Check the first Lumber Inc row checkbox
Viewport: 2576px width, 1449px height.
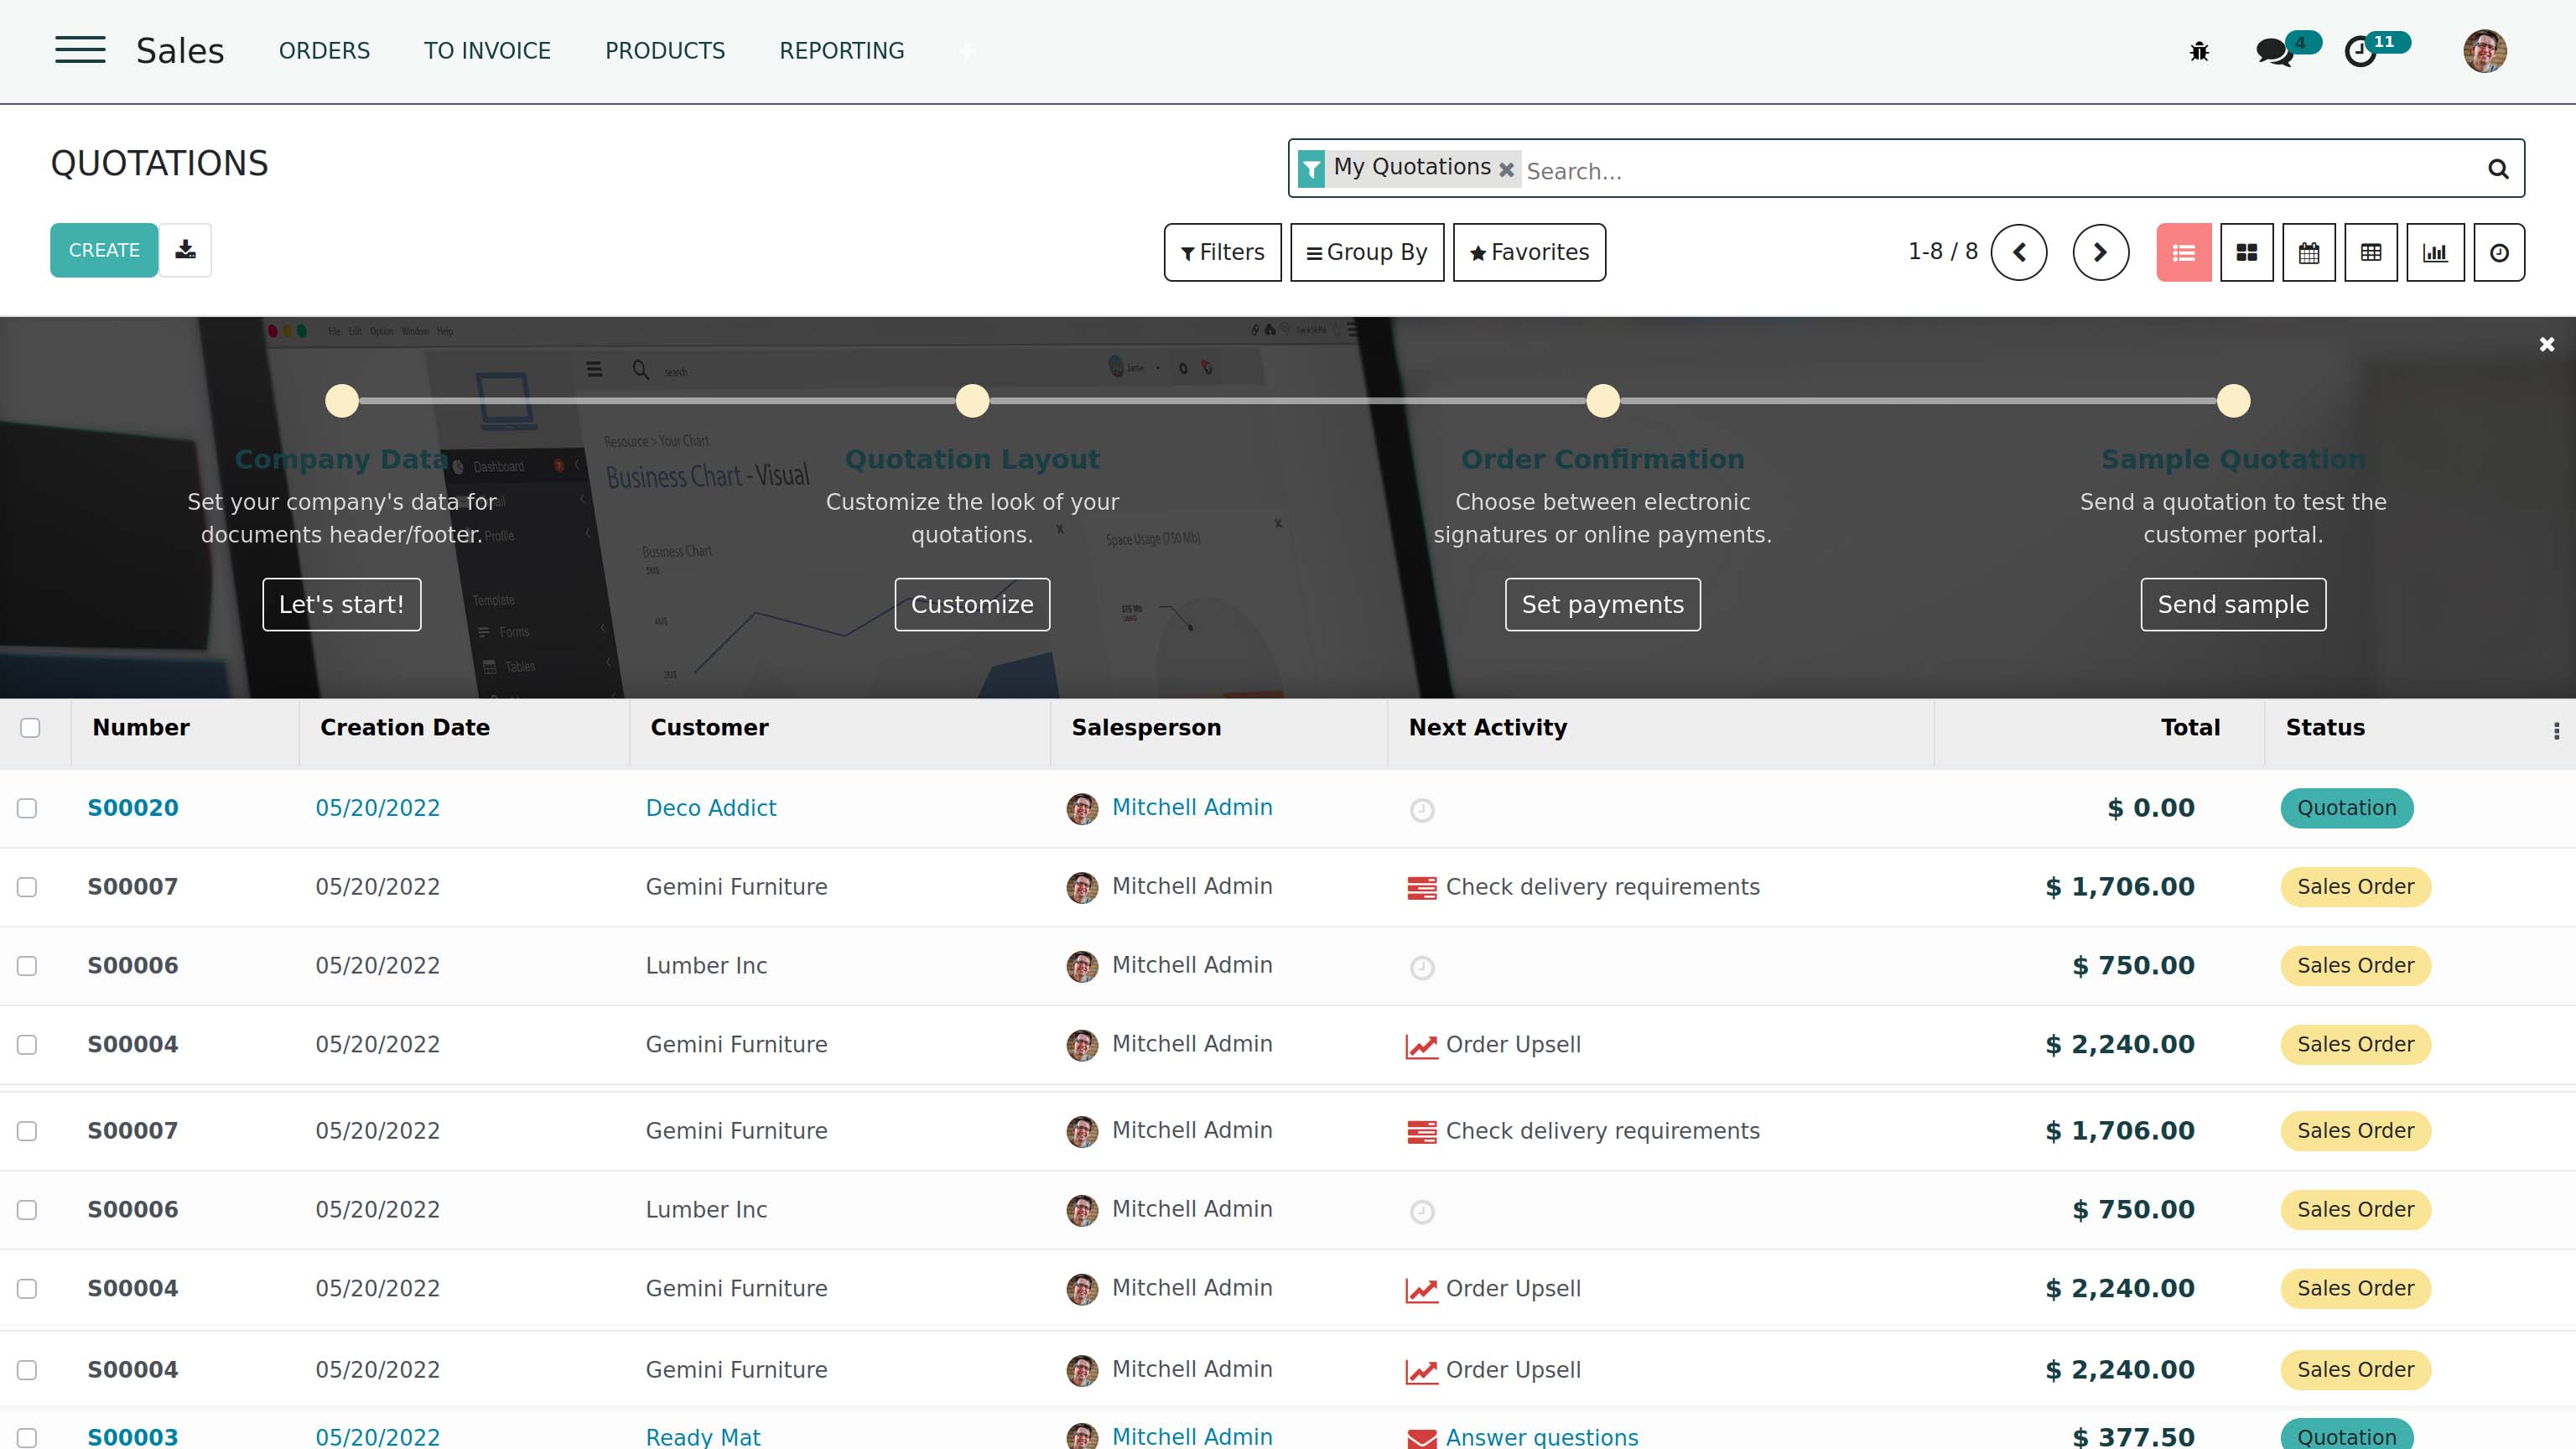tap(27, 966)
